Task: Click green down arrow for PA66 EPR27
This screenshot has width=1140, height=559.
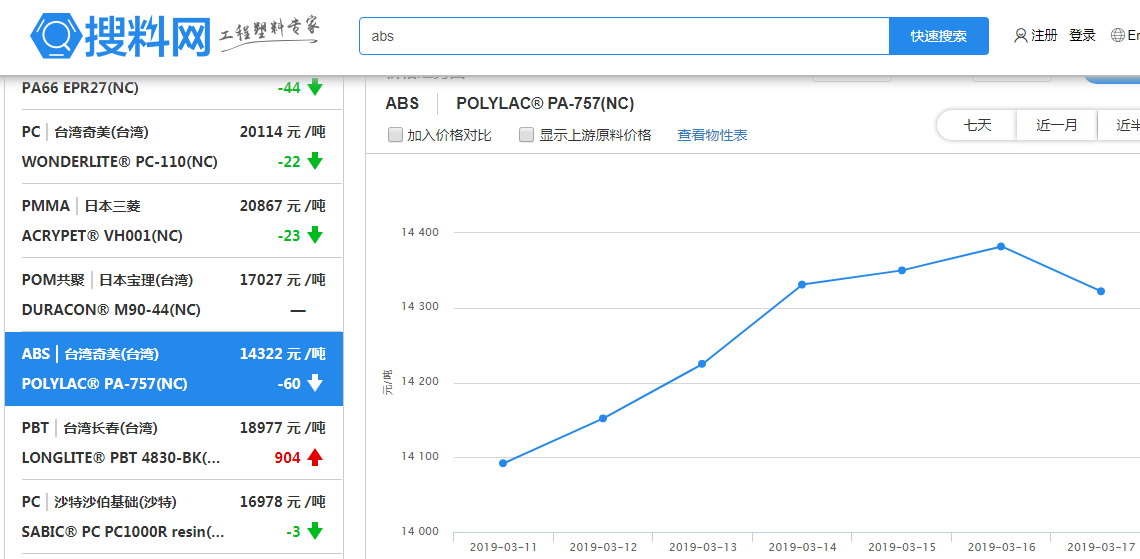Action: point(315,87)
